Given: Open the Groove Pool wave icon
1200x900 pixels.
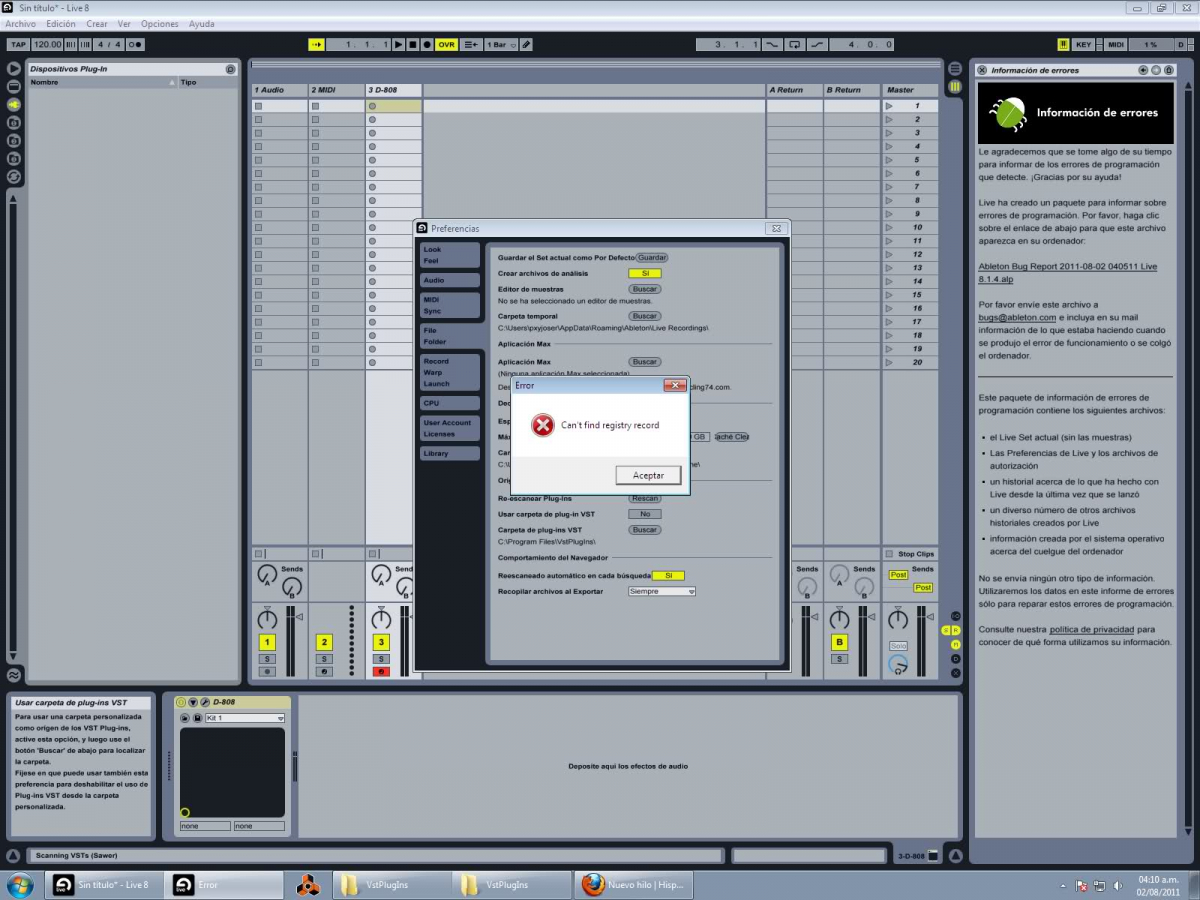Looking at the screenshot, I should 14,675.
